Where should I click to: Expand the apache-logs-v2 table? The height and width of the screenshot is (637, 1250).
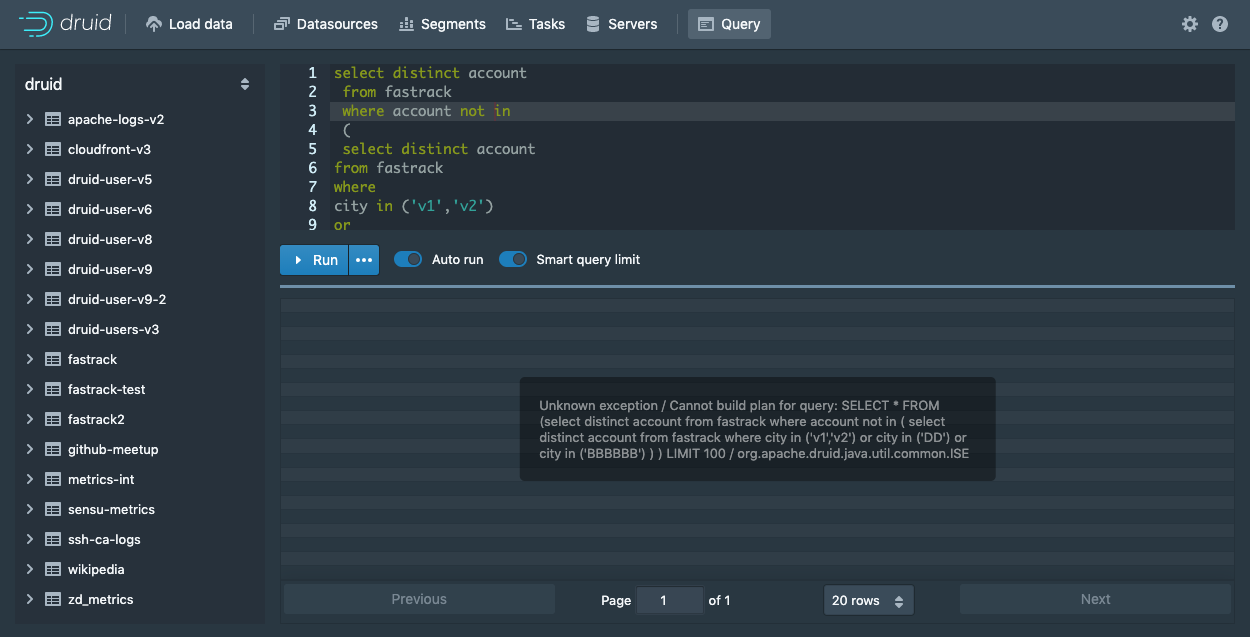(x=30, y=119)
